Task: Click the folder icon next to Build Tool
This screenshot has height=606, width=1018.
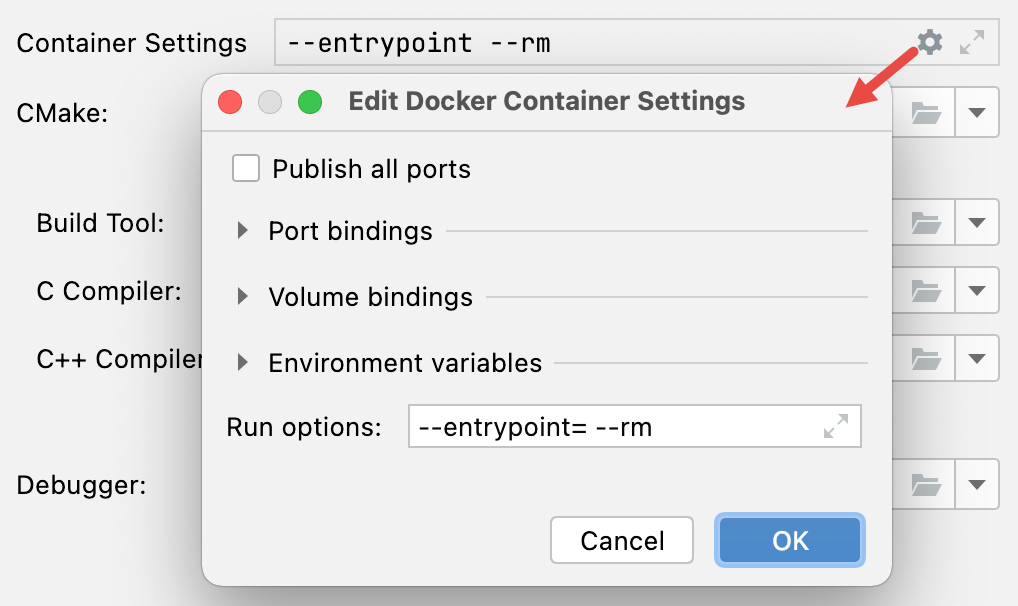Action: tap(924, 222)
